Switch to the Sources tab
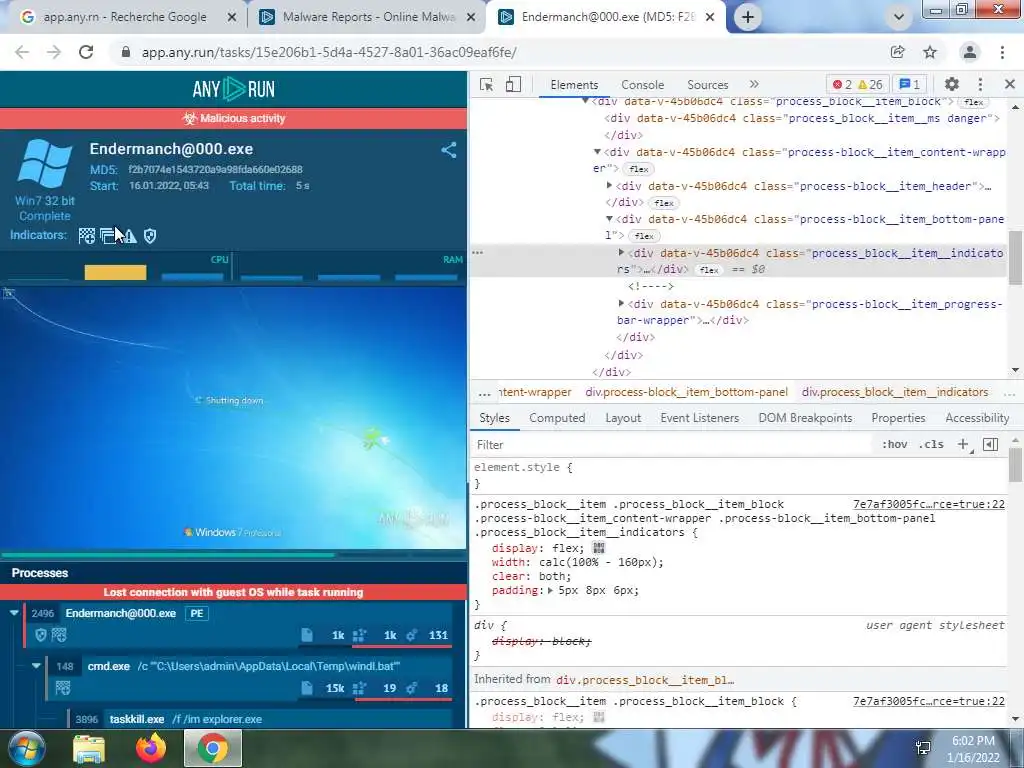The height and width of the screenshot is (768, 1024). [x=707, y=85]
